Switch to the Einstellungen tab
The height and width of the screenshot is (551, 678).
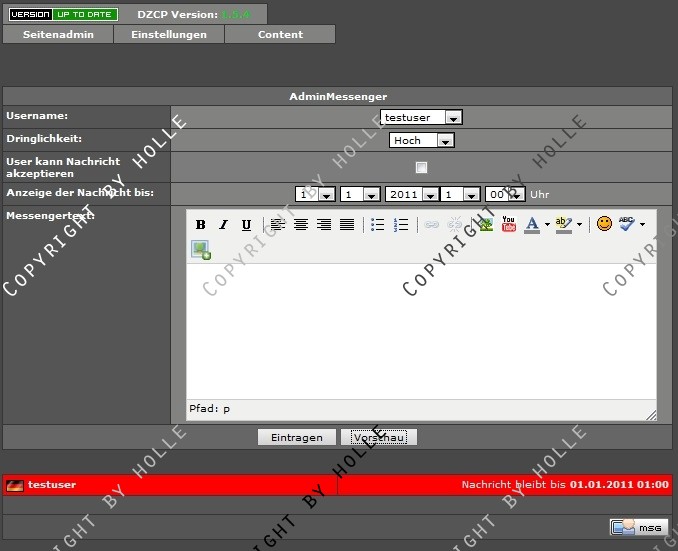(169, 34)
